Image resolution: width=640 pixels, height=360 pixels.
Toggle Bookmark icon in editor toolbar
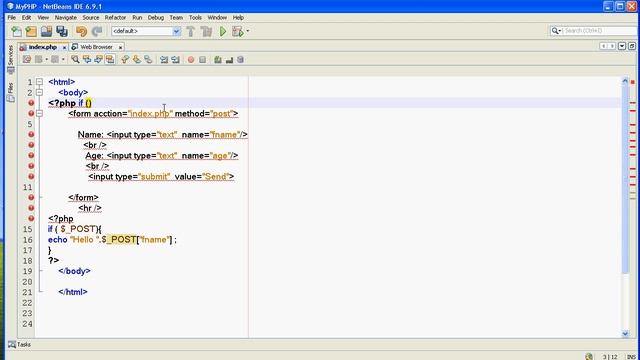point(148,60)
